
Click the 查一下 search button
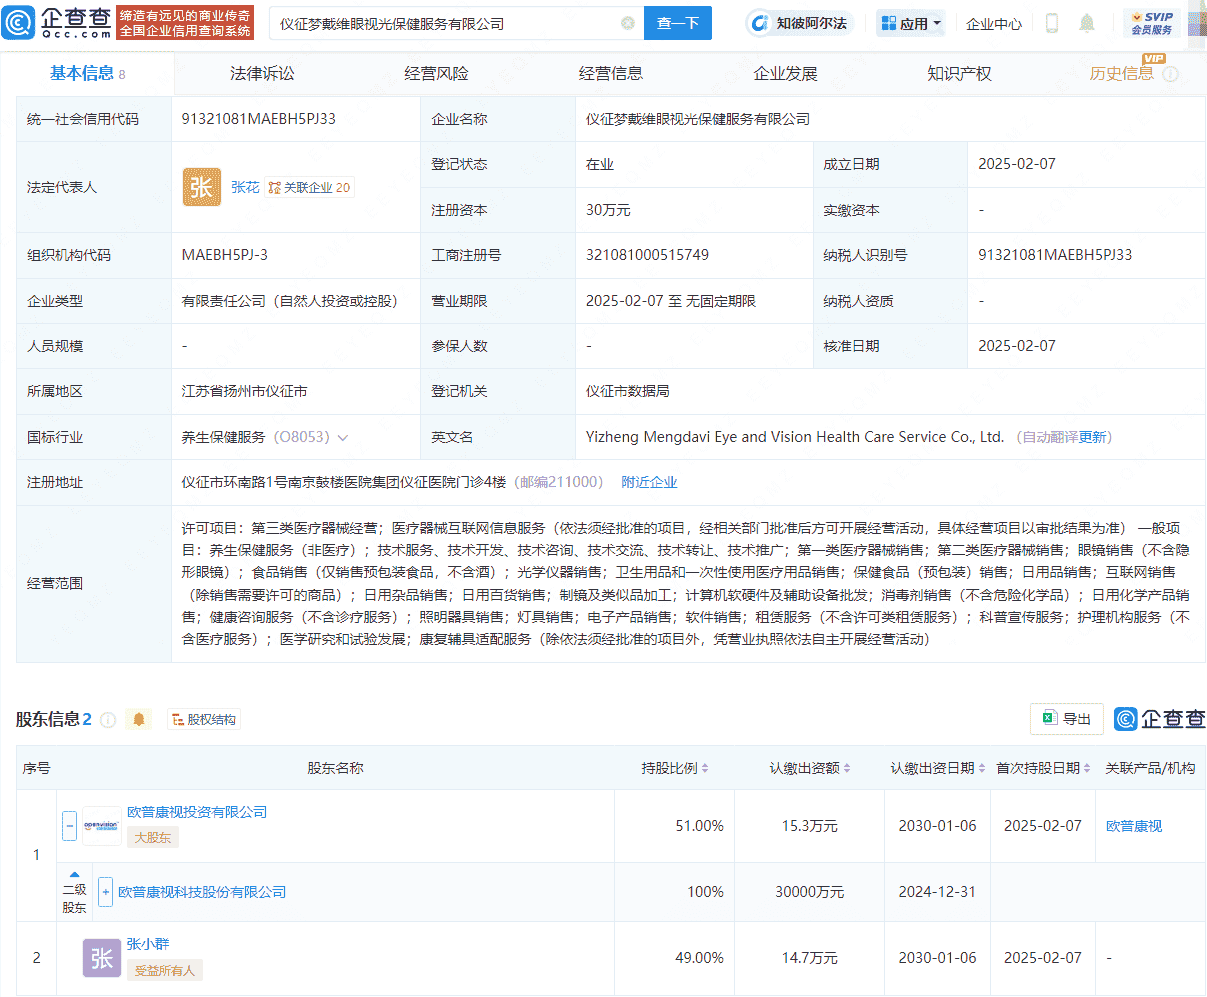coord(677,22)
